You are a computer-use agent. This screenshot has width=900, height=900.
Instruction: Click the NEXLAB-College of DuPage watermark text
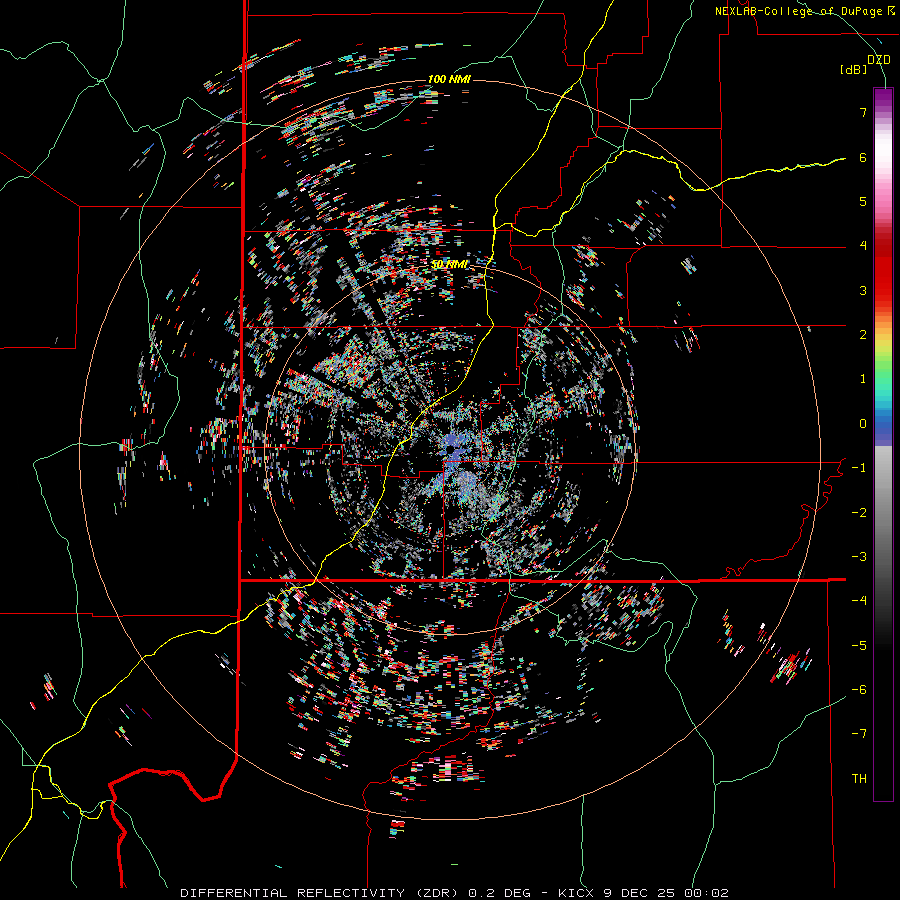click(804, 11)
